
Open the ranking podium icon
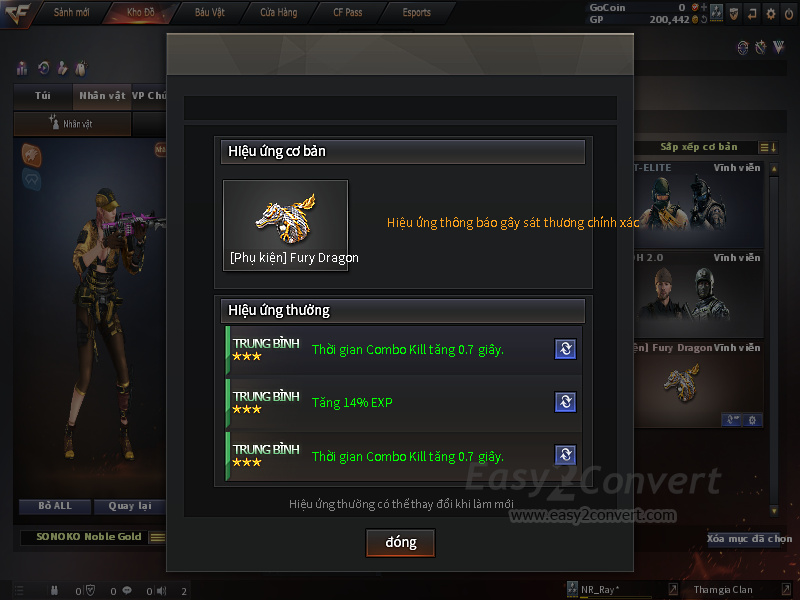22,68
